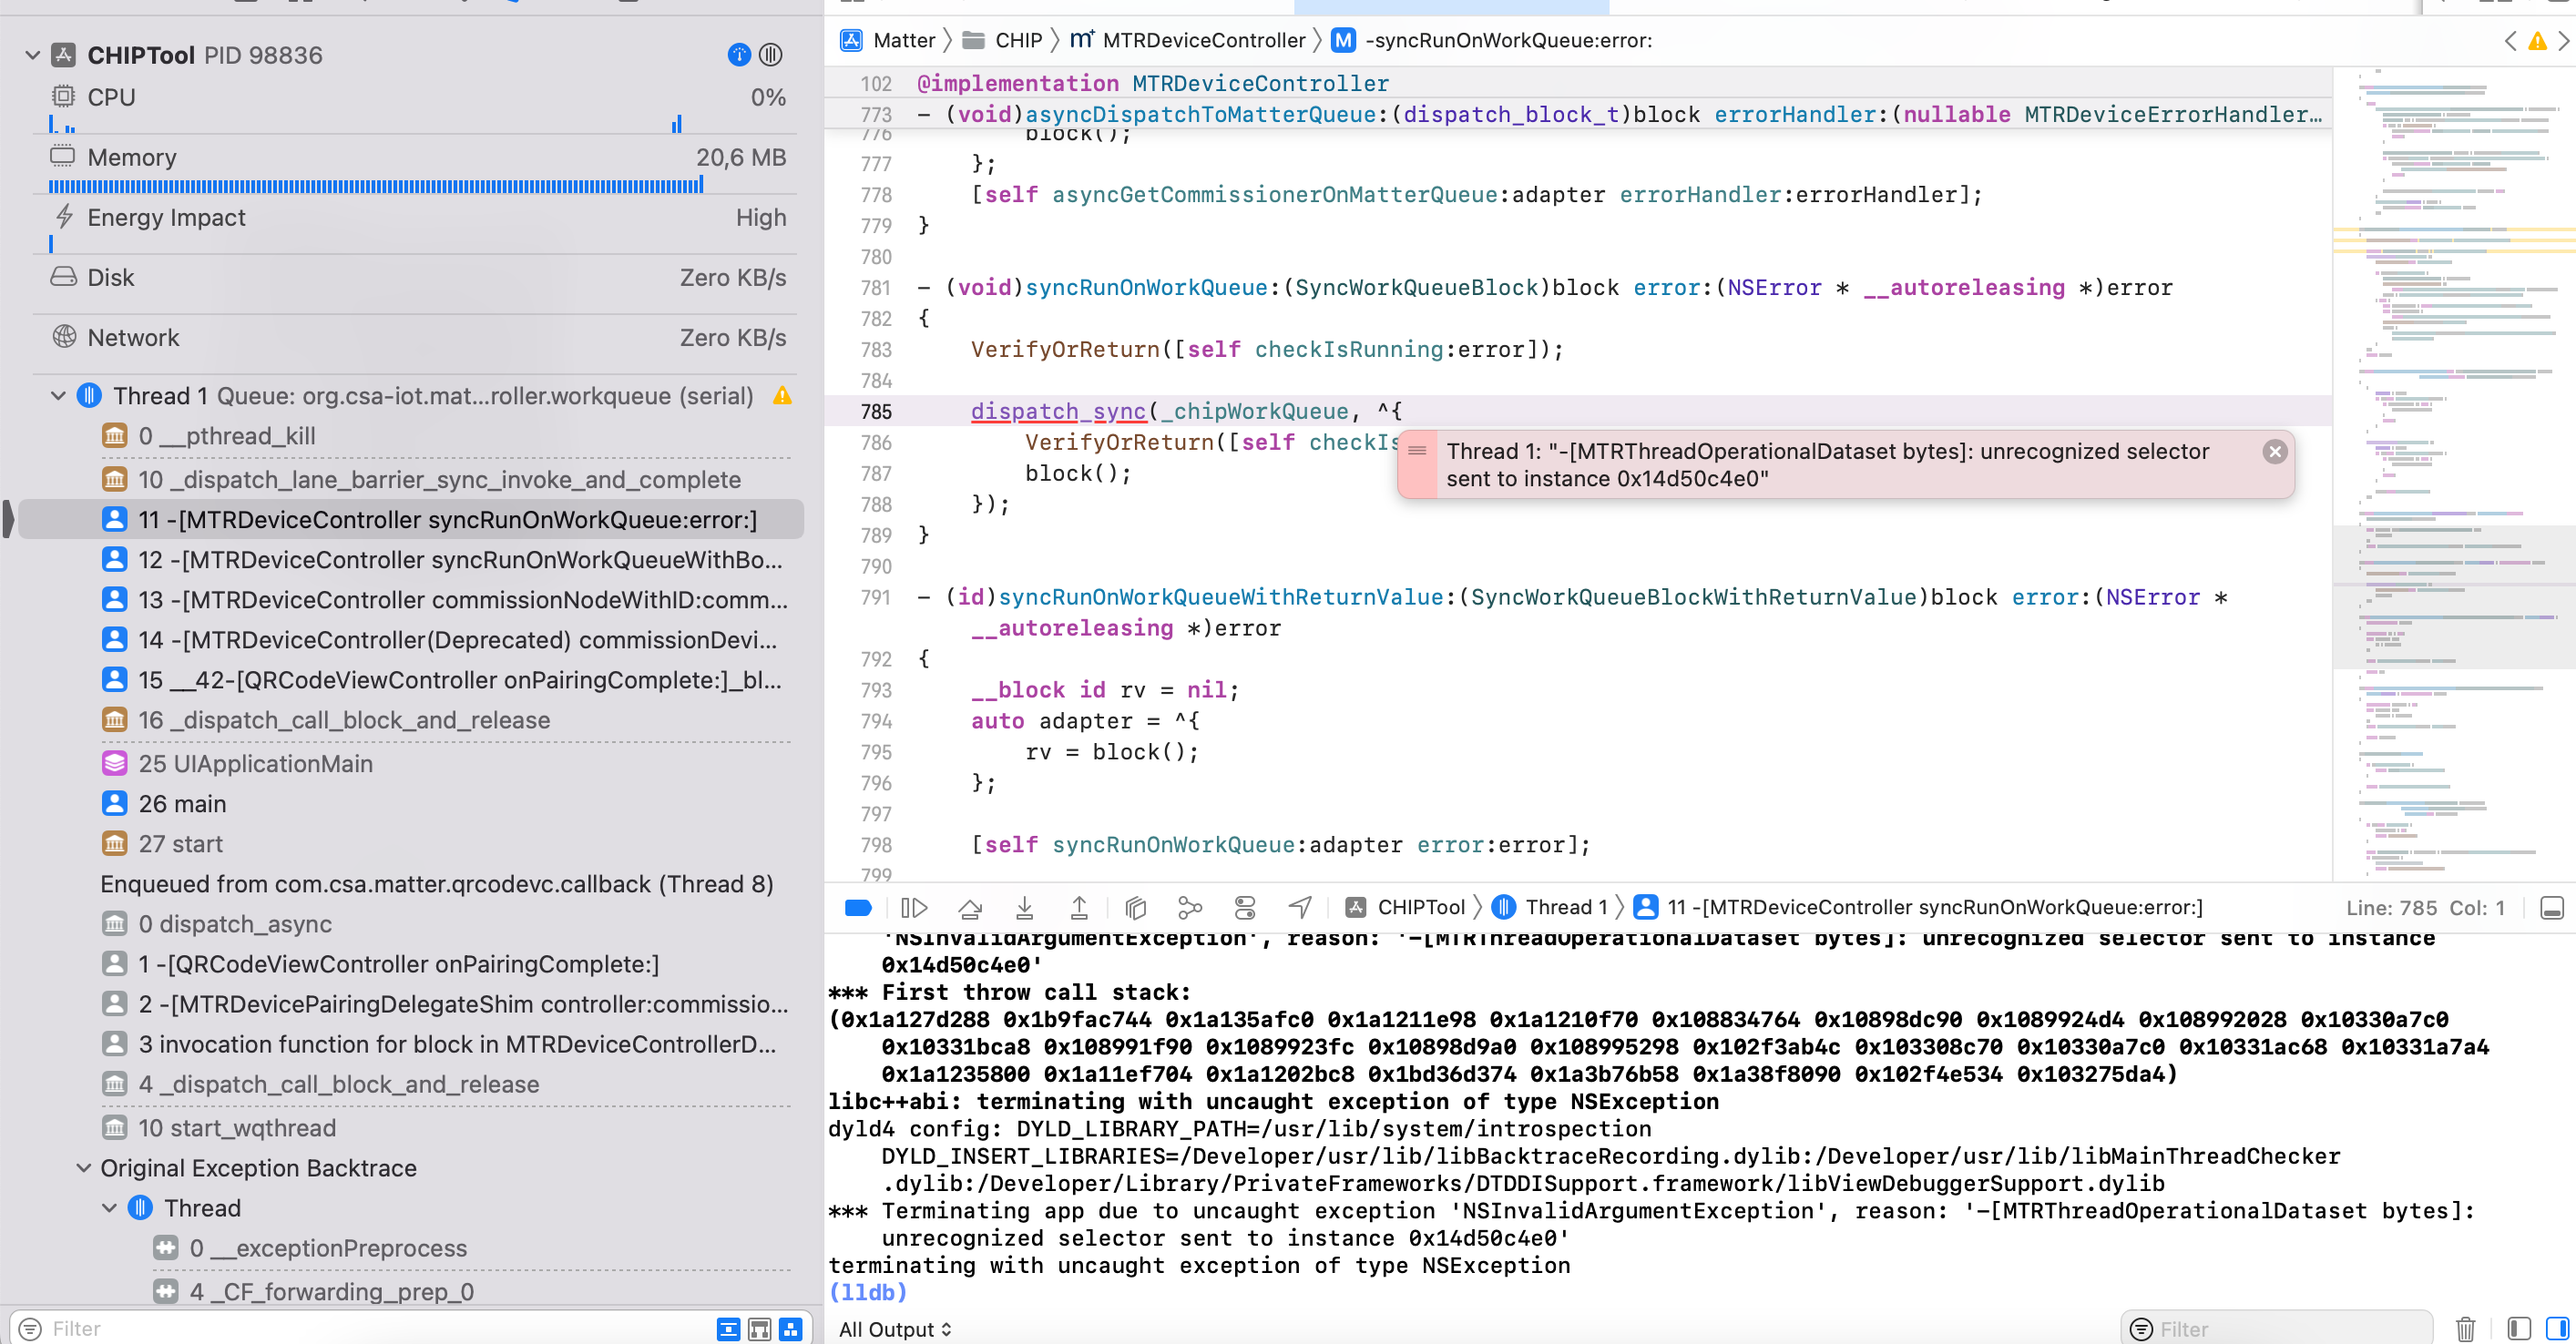Hide the debug area toggle icon

(2551, 908)
